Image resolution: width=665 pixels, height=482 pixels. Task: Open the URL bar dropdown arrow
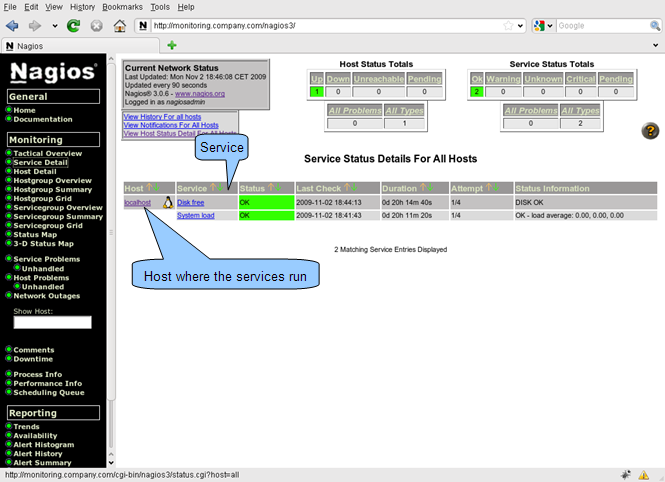click(x=520, y=26)
